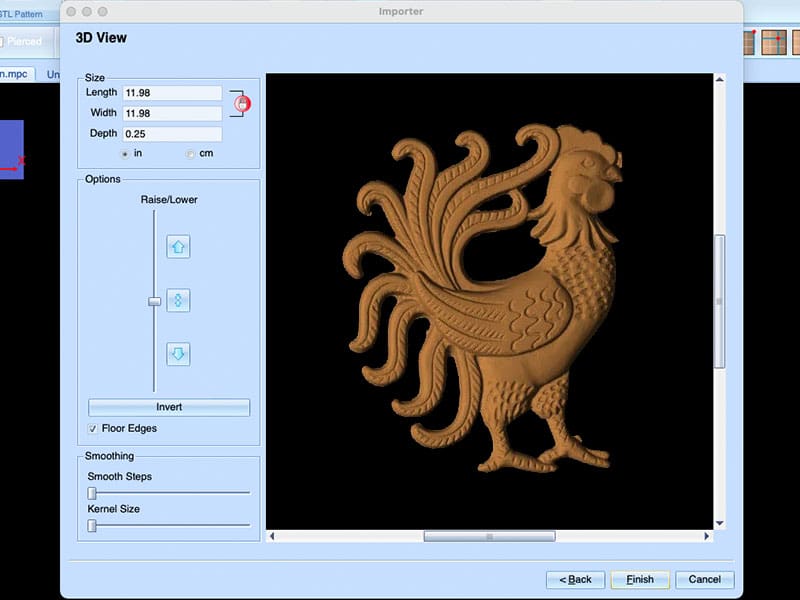Select the cm units radio button

(187, 153)
